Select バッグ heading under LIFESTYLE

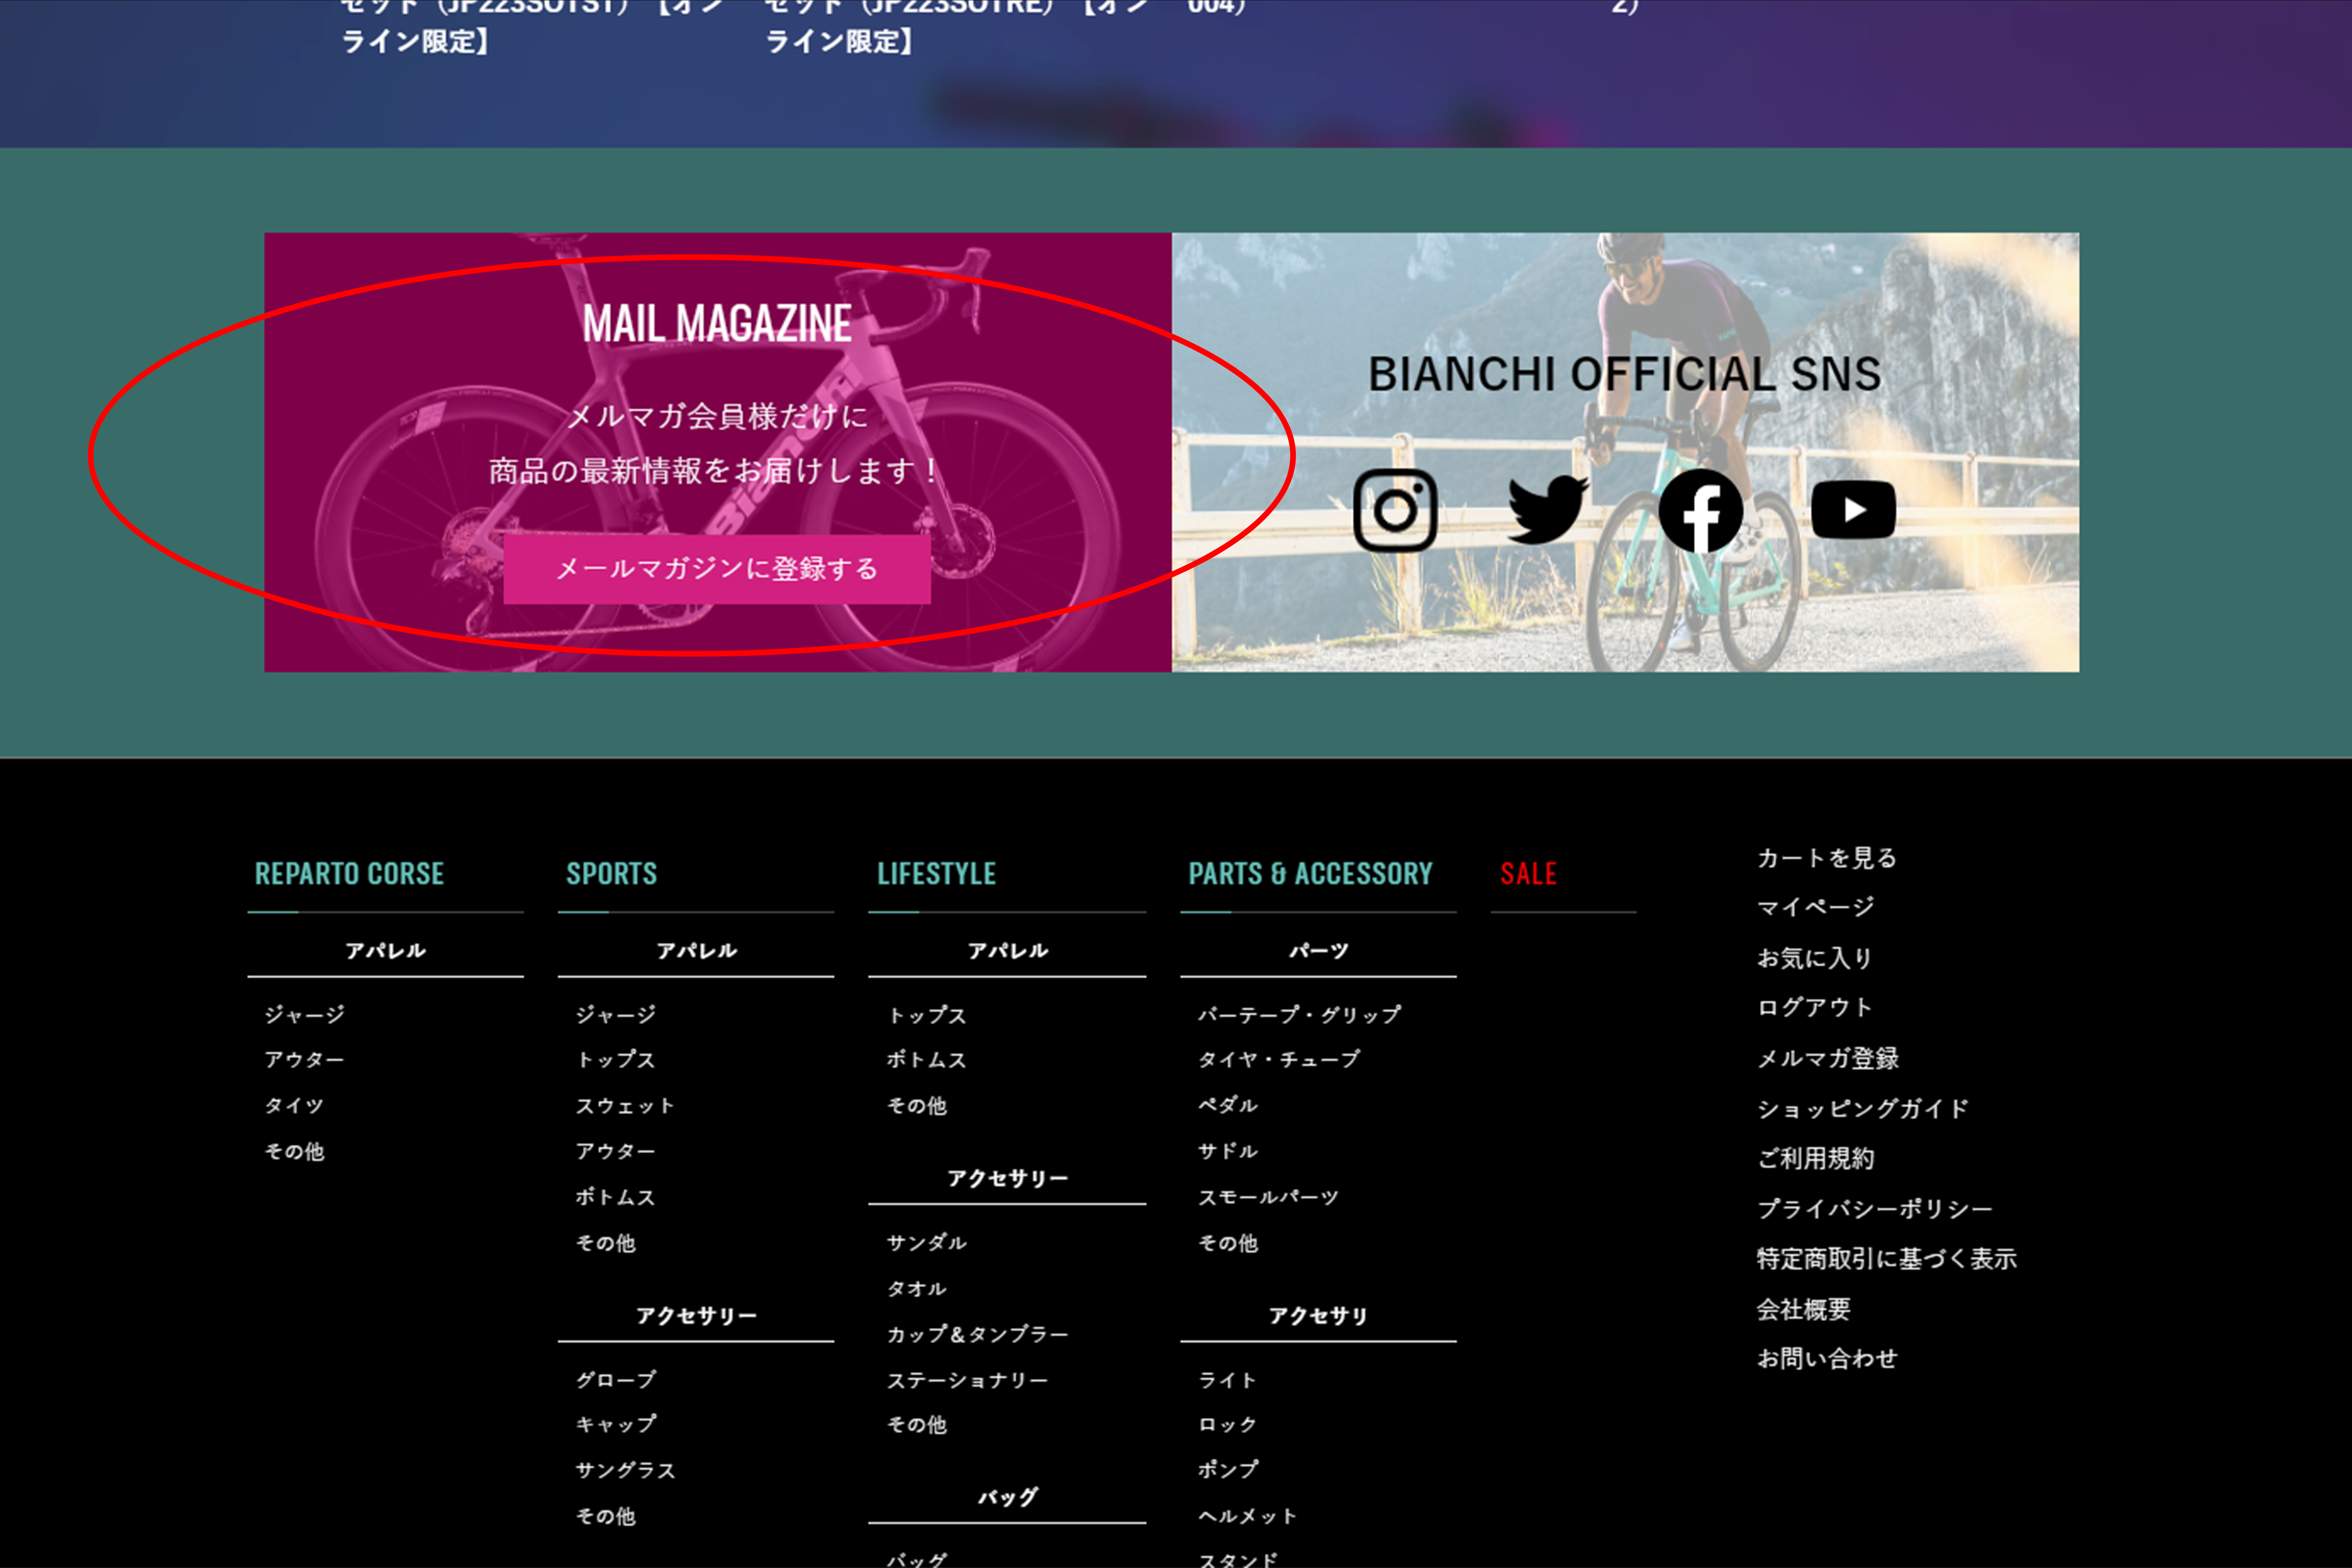pyautogui.click(x=1007, y=1498)
